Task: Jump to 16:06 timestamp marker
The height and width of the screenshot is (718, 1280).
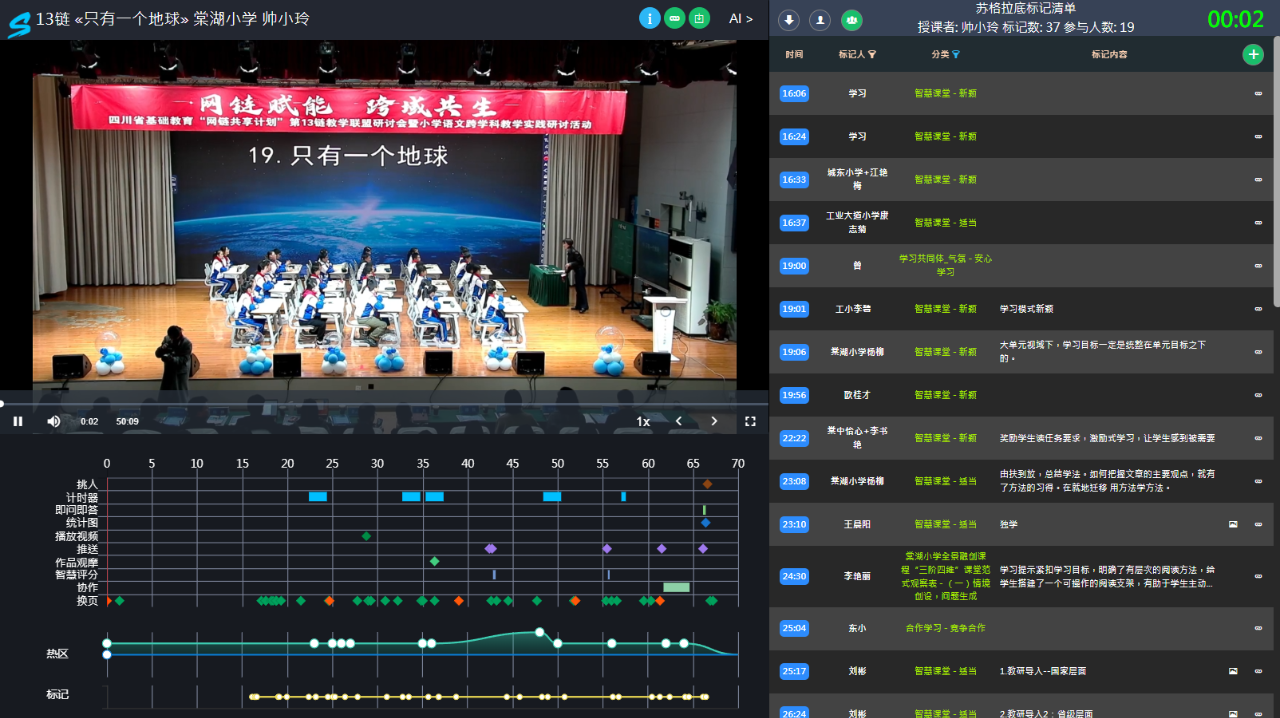Action: pyautogui.click(x=794, y=93)
